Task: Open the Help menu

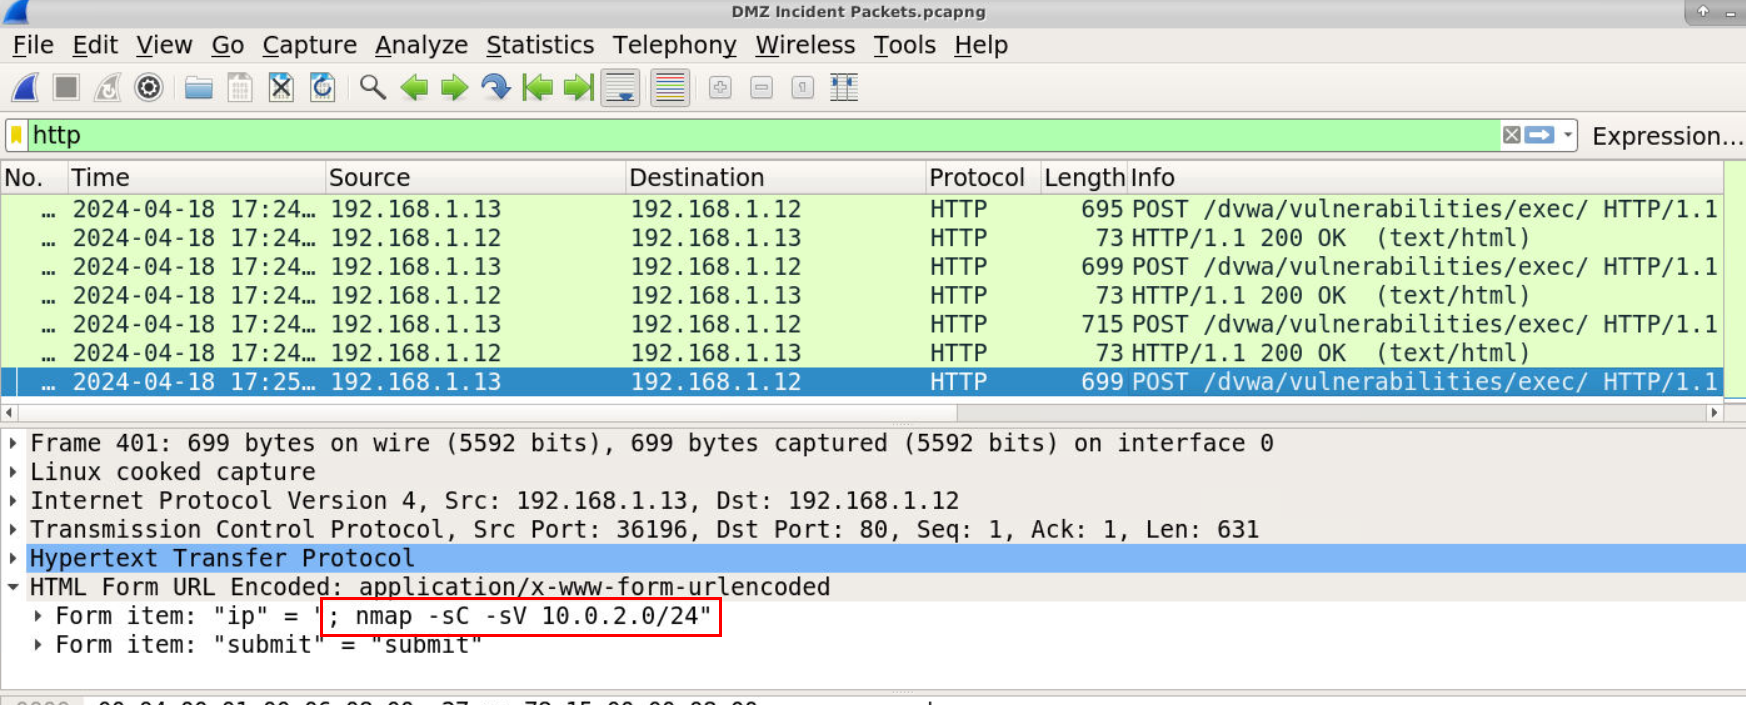Action: click(x=981, y=45)
